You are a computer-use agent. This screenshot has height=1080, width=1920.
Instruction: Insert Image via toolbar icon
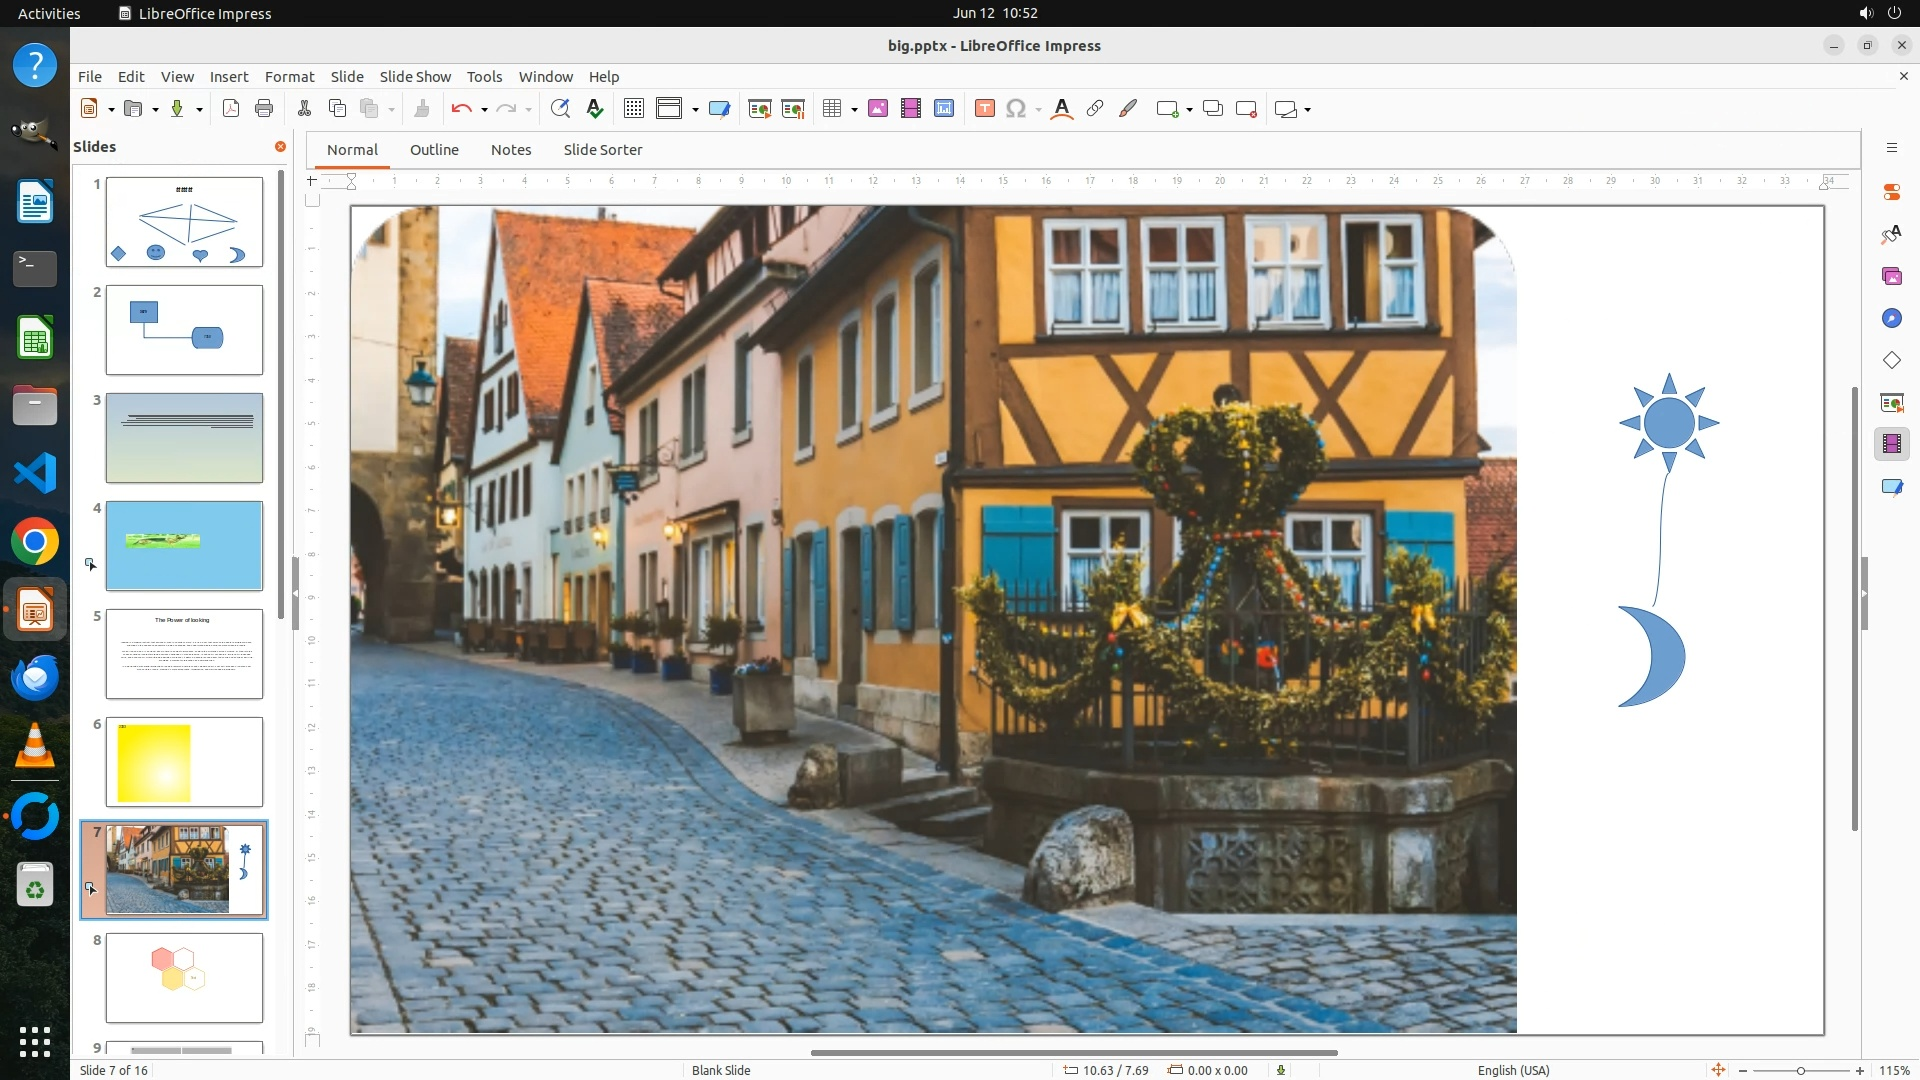(878, 109)
